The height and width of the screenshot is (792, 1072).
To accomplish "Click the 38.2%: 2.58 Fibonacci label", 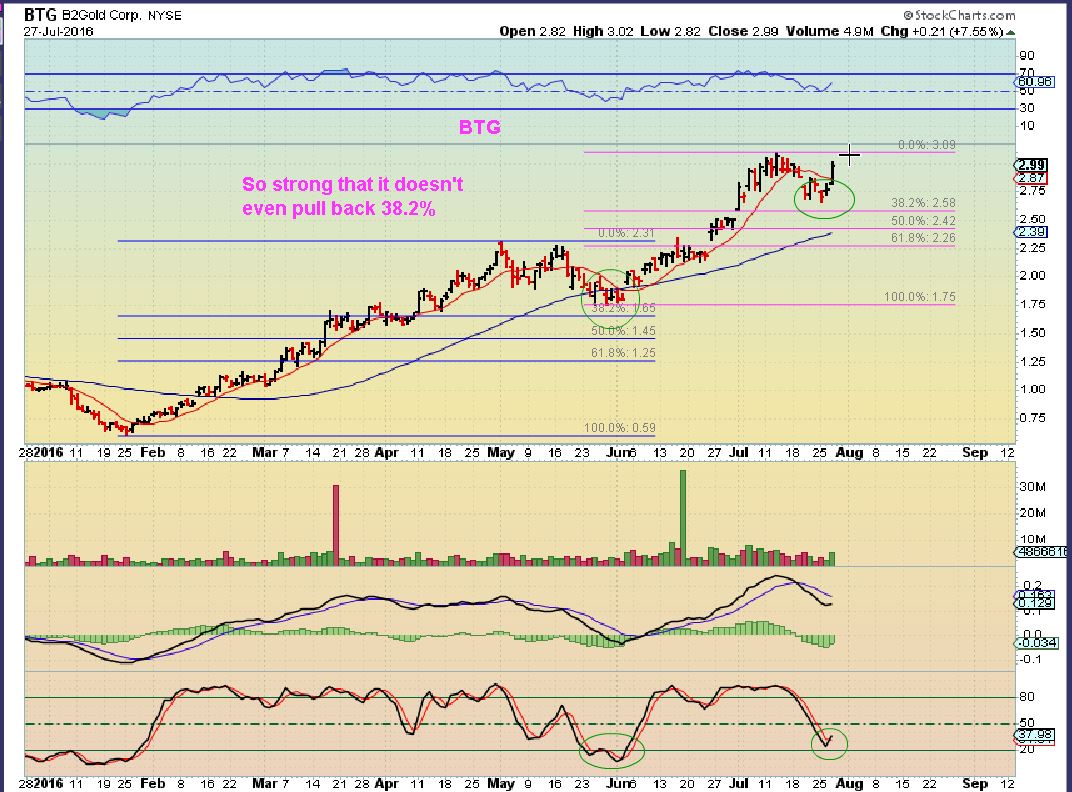I will tap(923, 203).
